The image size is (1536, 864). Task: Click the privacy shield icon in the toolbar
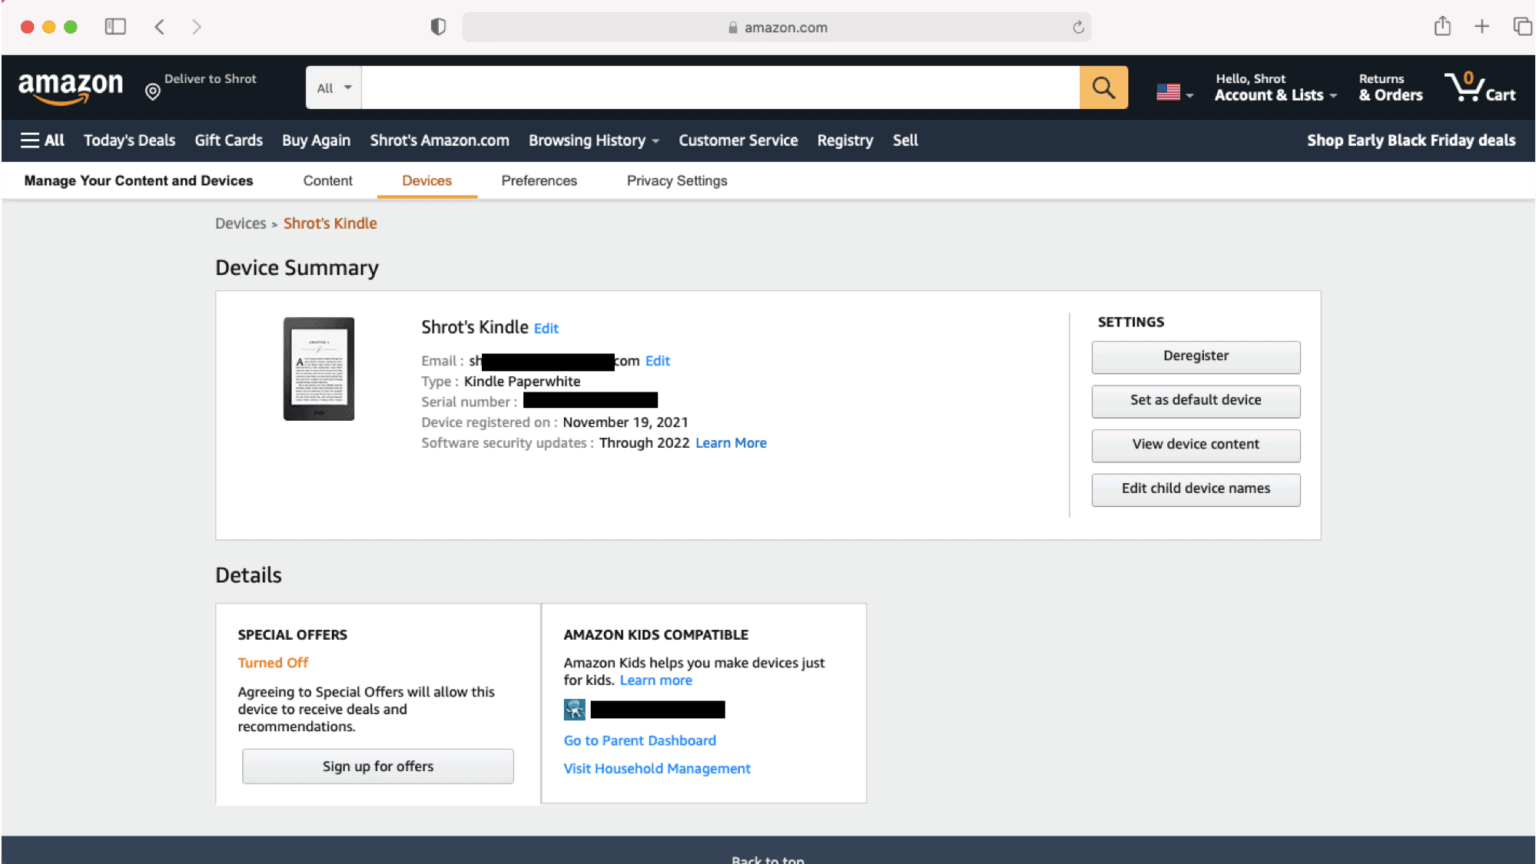pos(437,26)
